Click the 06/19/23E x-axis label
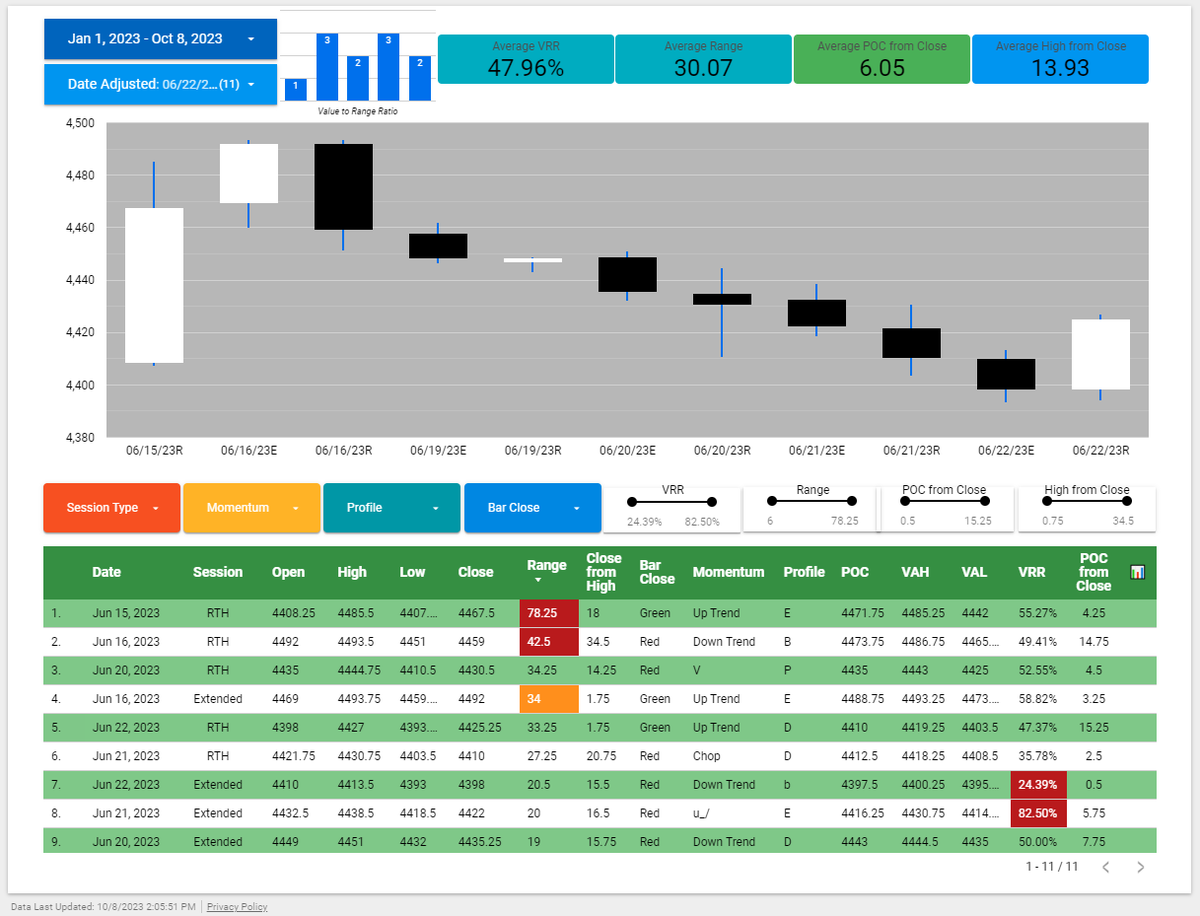 tap(439, 451)
